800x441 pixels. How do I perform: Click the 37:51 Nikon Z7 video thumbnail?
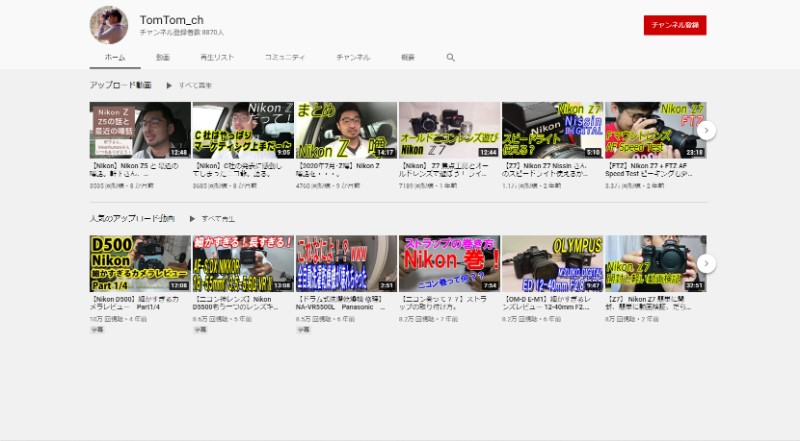point(656,263)
